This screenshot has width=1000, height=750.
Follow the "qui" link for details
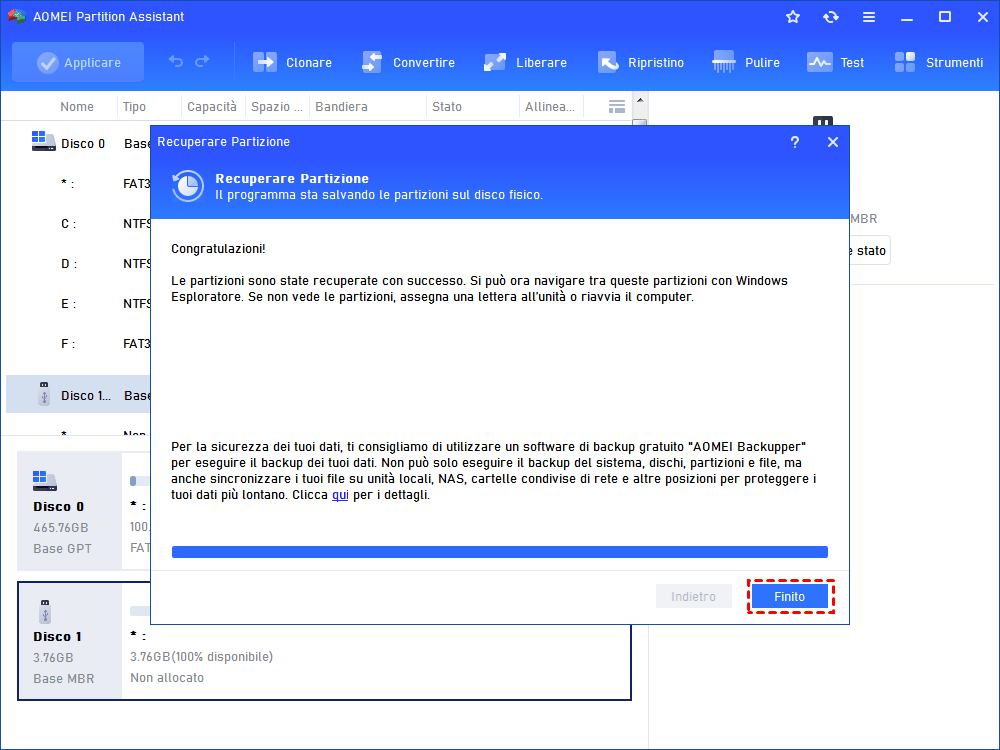pyautogui.click(x=340, y=495)
